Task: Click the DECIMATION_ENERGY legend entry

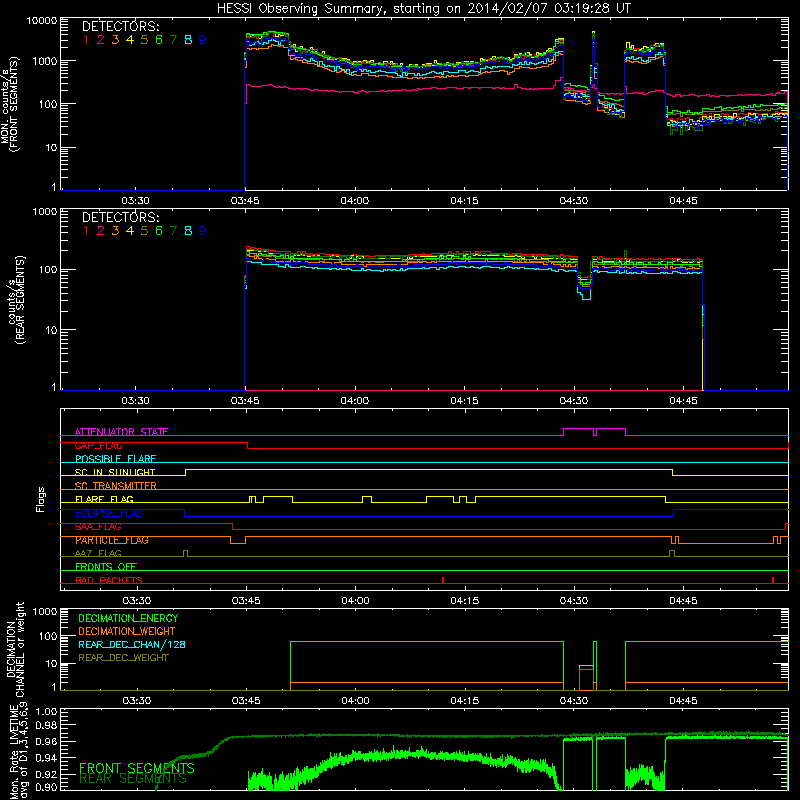Action: tap(128, 618)
